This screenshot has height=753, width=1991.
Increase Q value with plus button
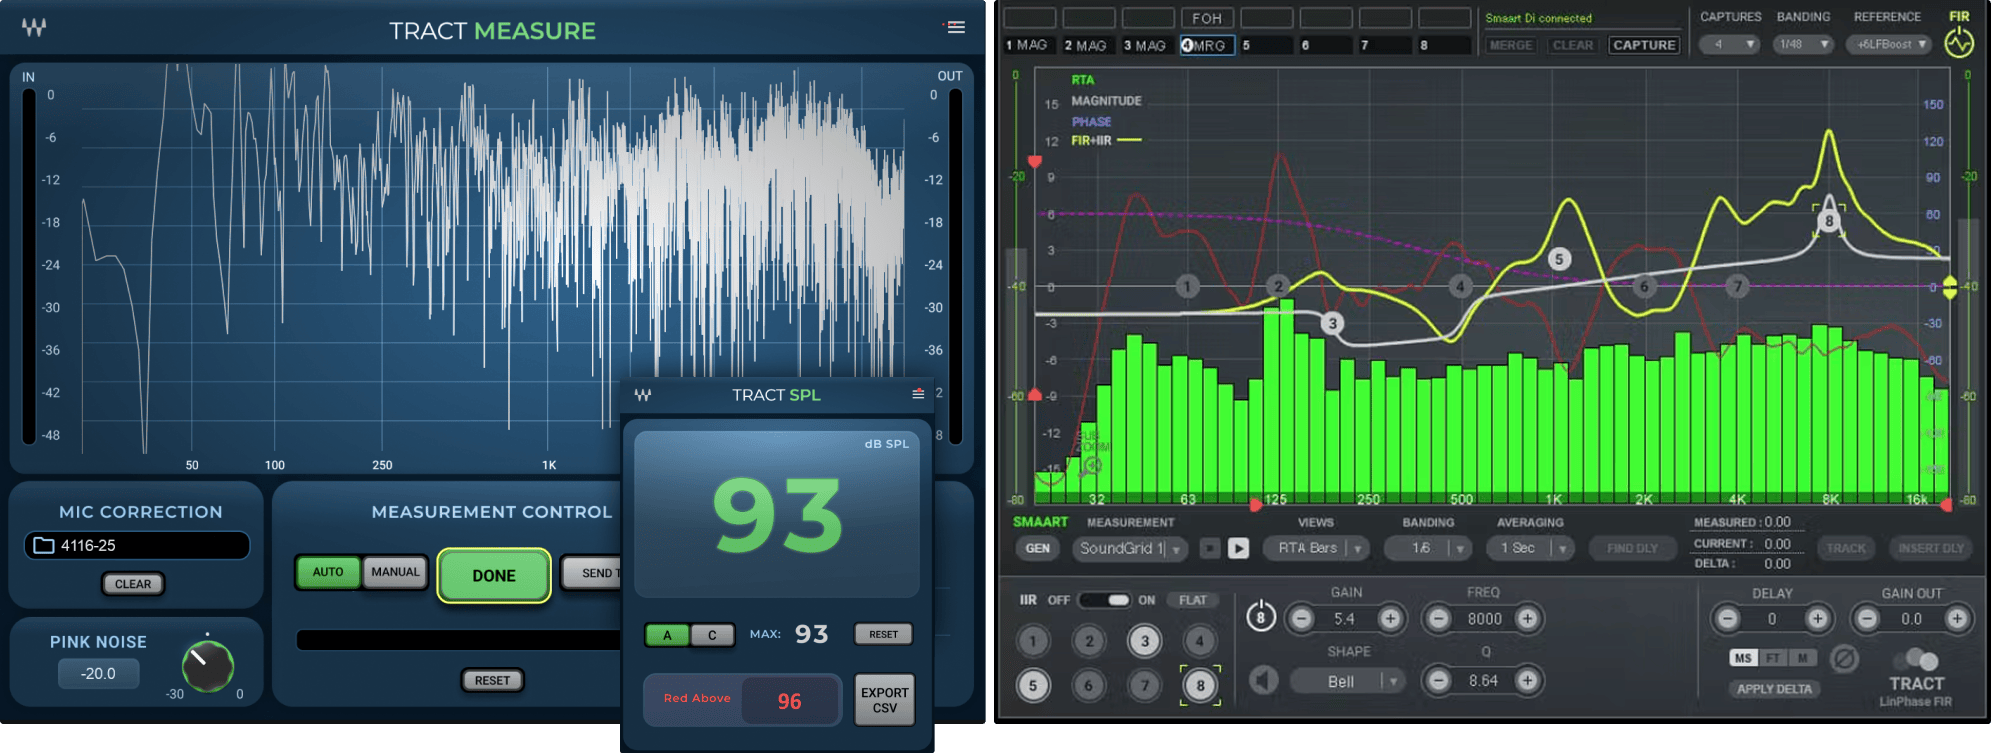[1527, 681]
